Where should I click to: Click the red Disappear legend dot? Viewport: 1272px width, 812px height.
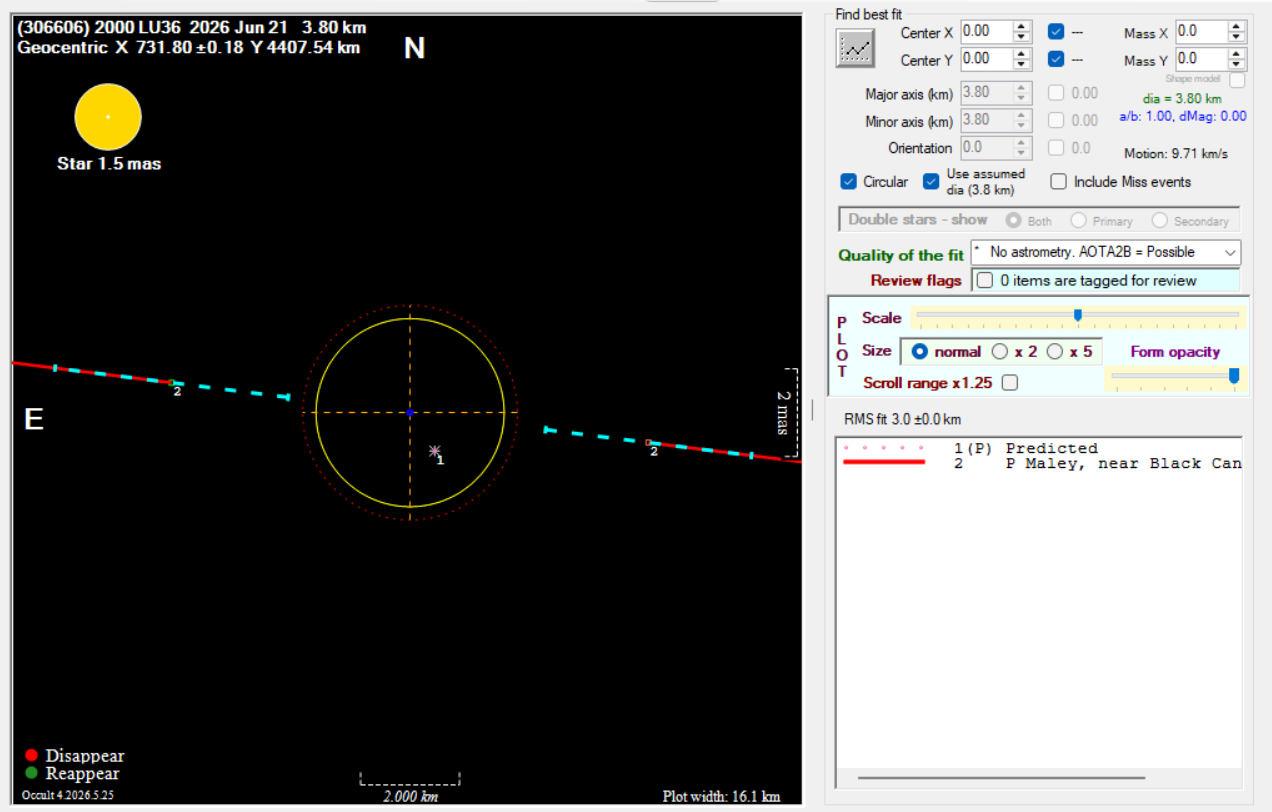31,755
